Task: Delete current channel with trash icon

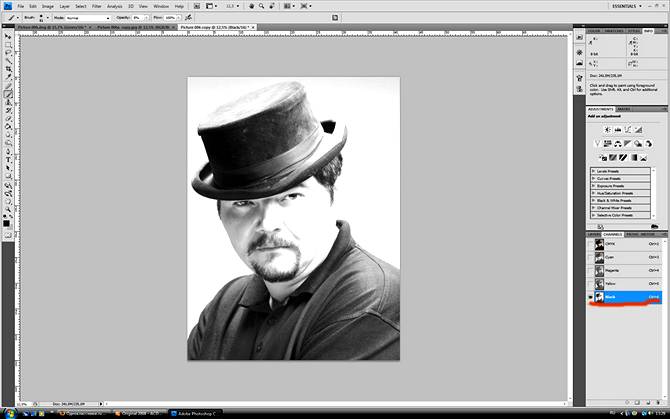Action: (658, 402)
